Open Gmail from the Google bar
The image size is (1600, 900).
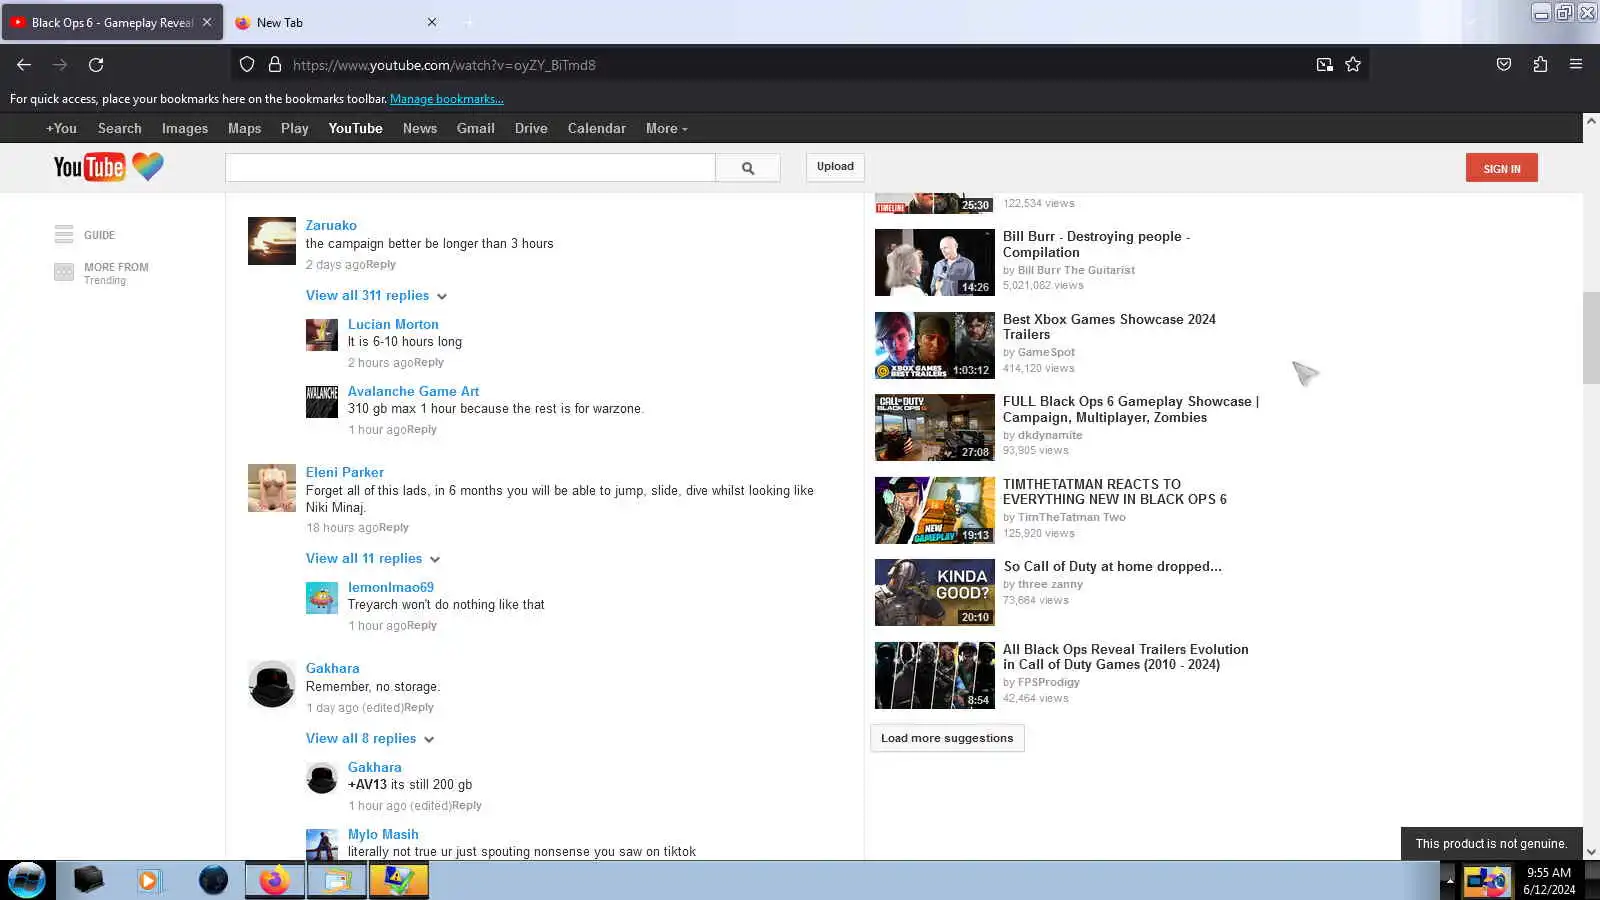(x=476, y=128)
